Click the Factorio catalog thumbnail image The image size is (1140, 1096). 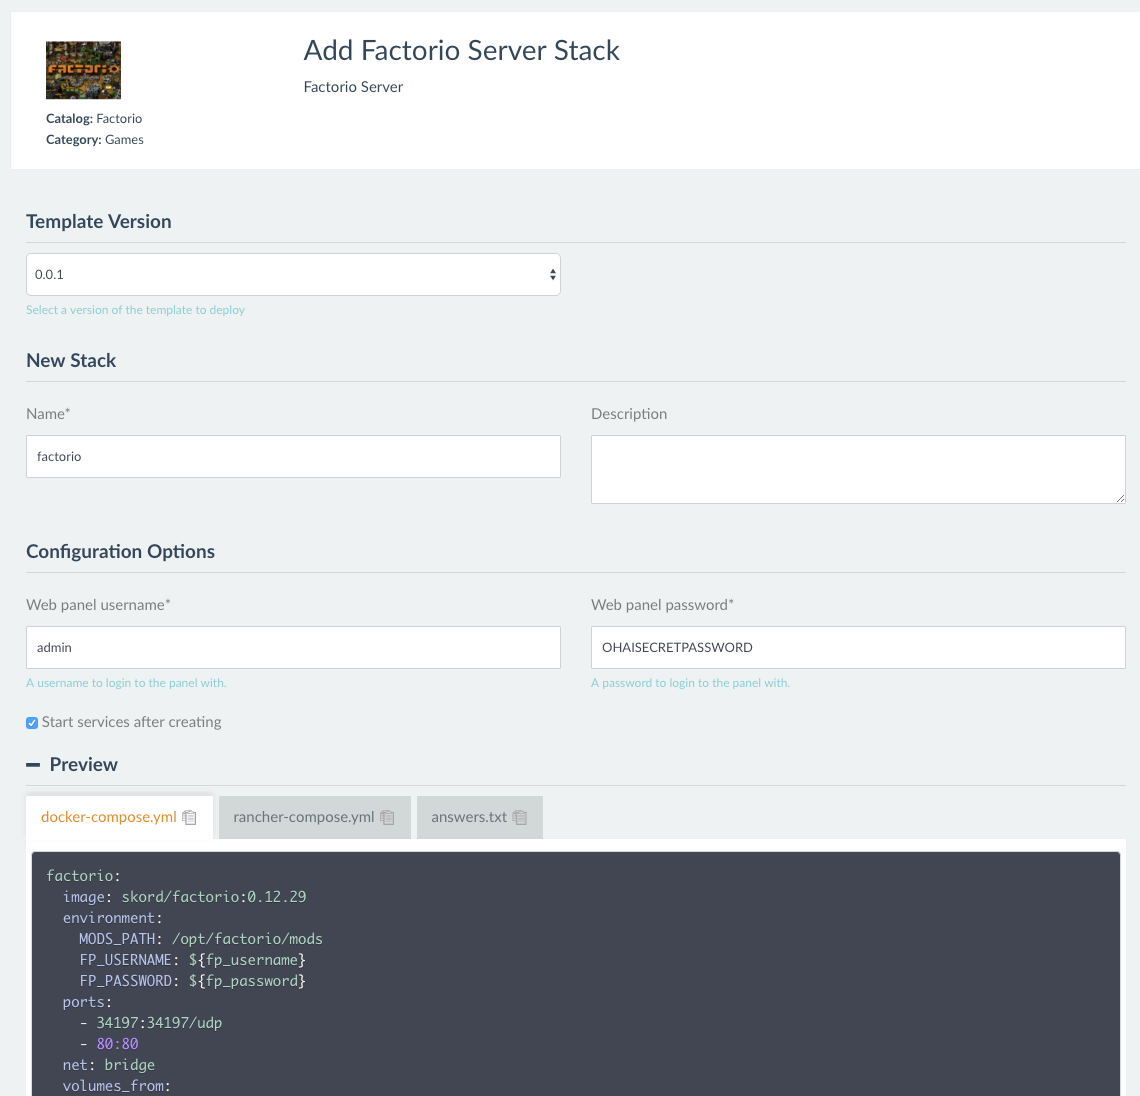coord(83,70)
